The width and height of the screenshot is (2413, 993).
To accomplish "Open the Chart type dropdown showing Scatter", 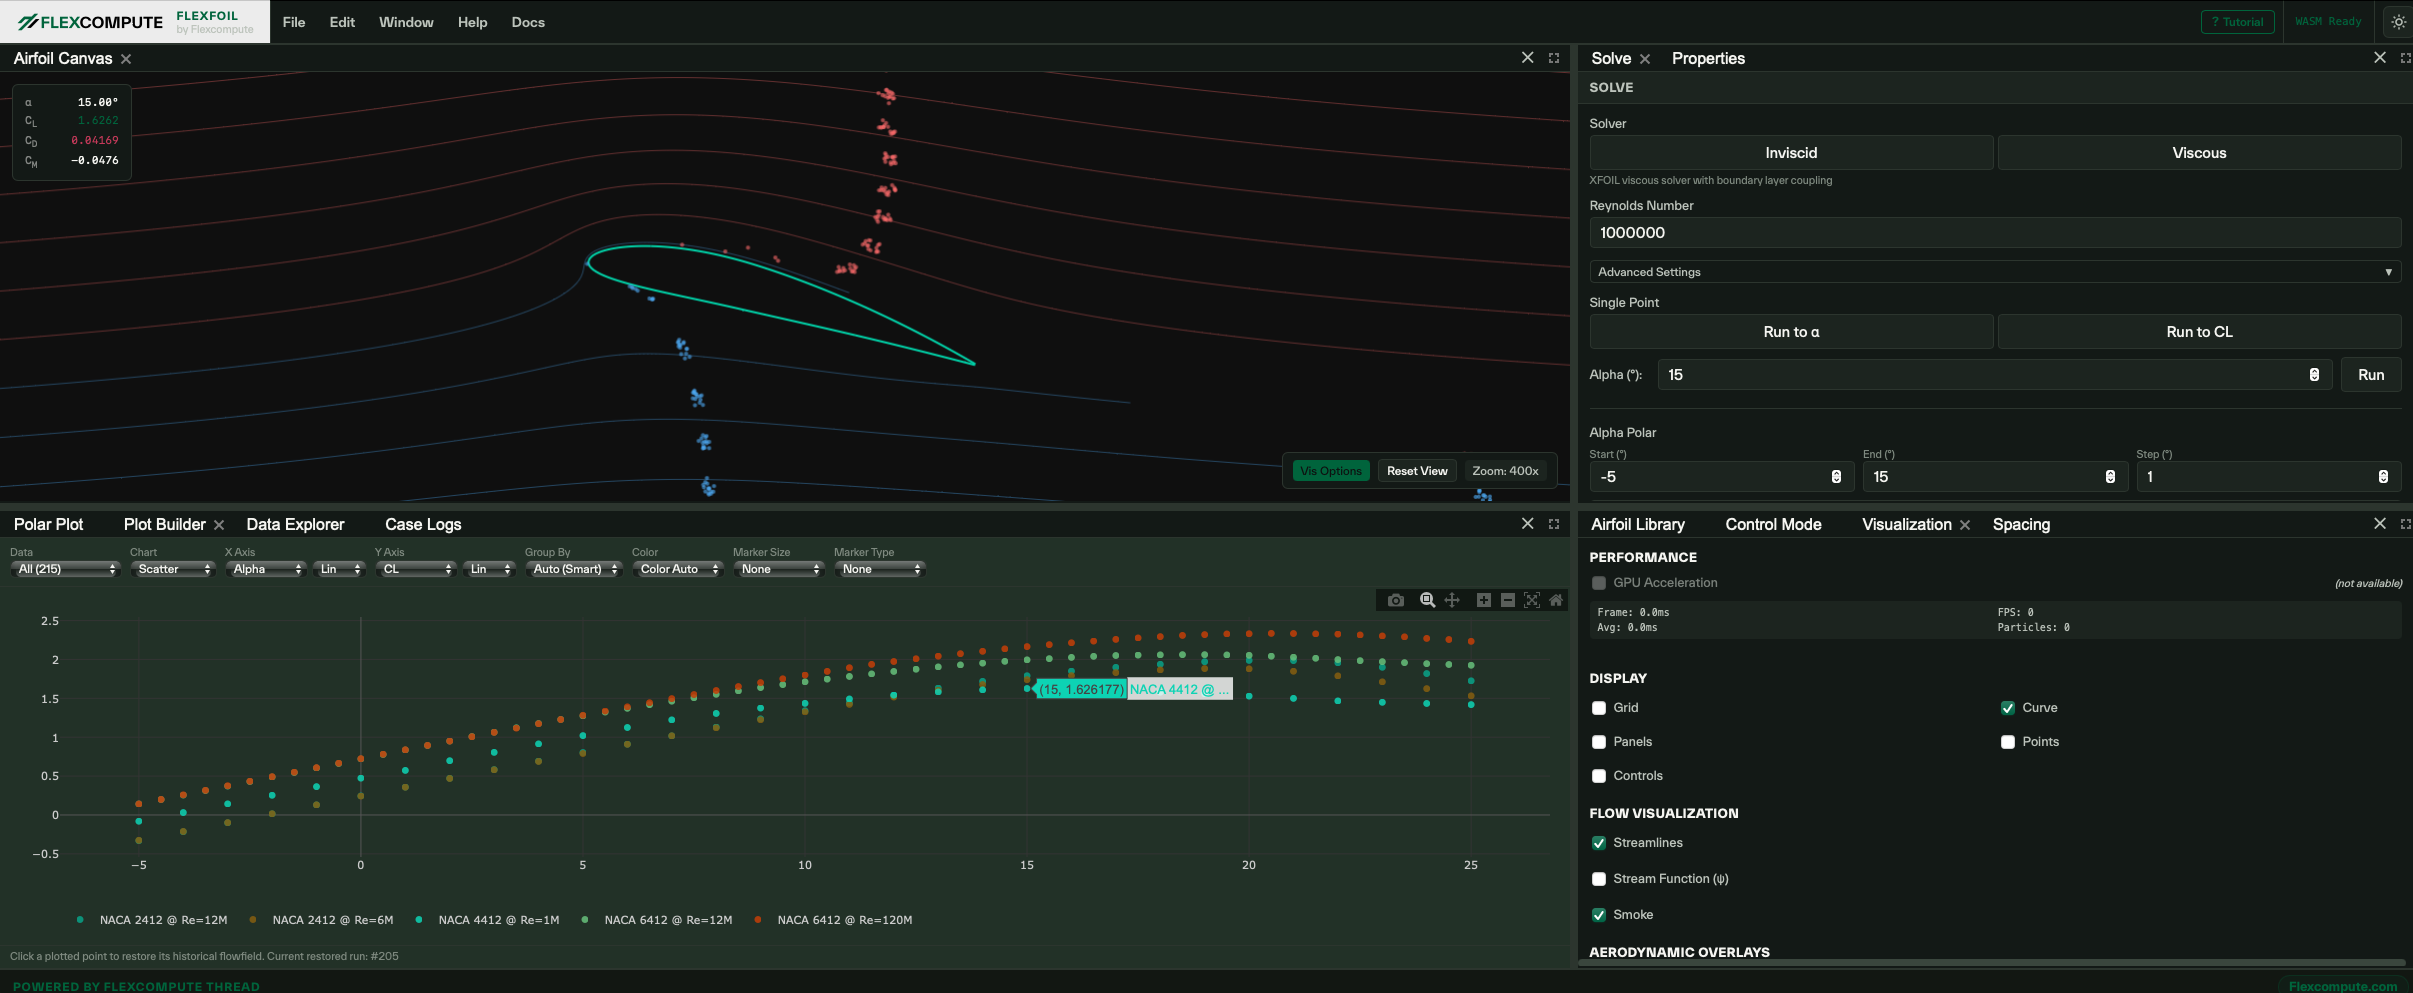I will click(172, 569).
